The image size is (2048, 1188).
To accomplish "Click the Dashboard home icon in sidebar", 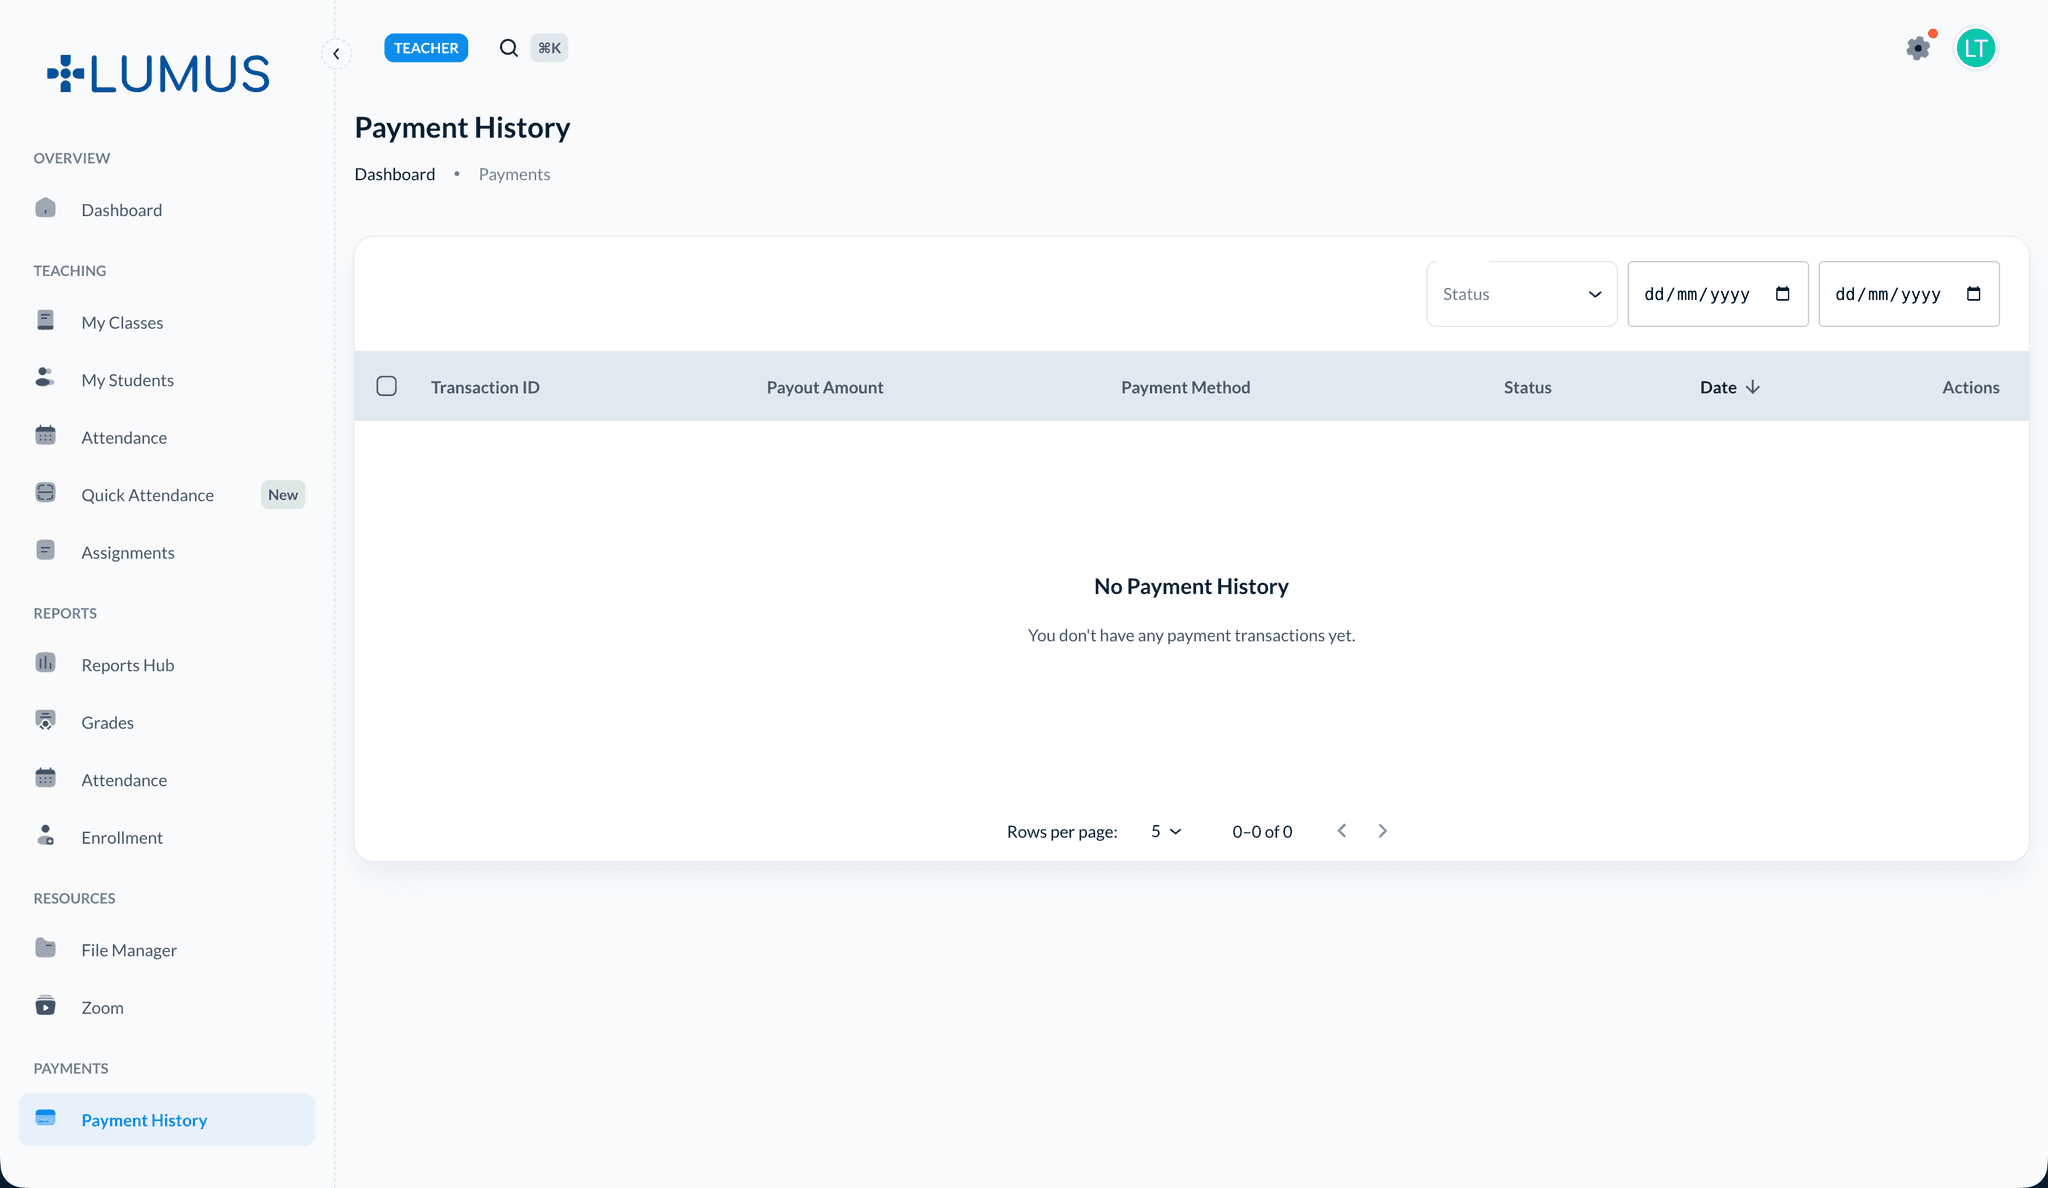I will click(45, 208).
